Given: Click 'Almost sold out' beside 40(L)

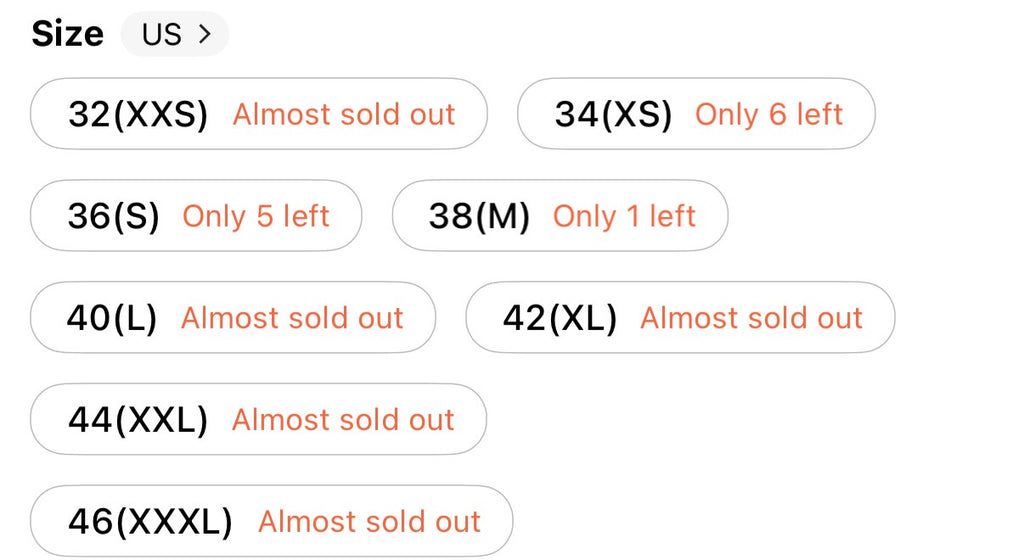Looking at the screenshot, I should (x=292, y=319).
